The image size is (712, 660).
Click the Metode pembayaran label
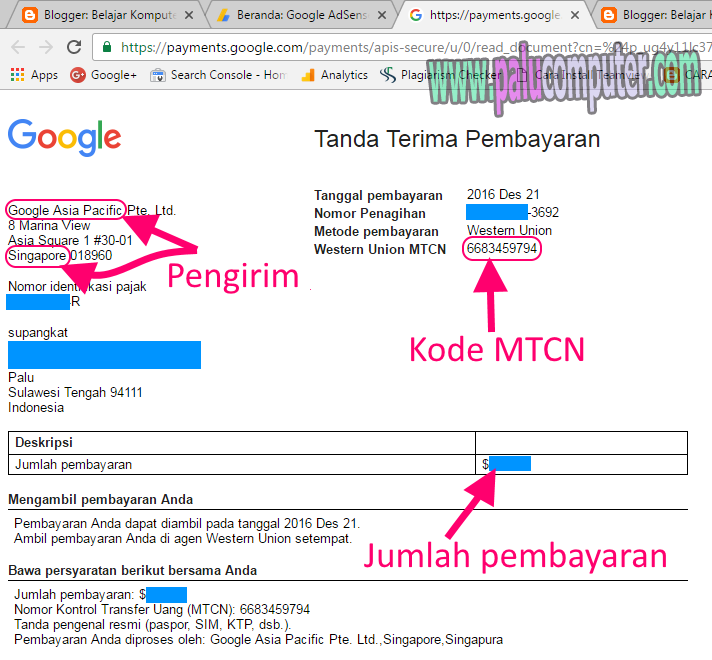click(376, 232)
